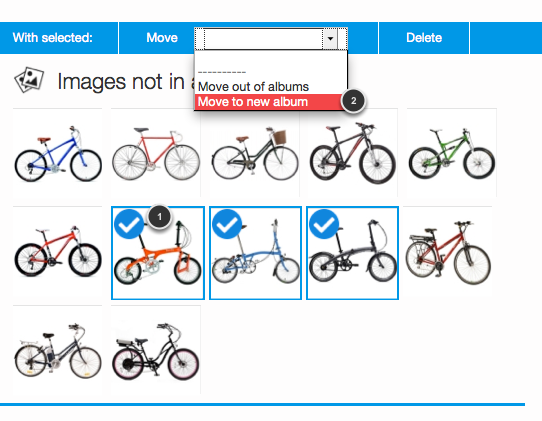Click inside the Move combo box field
This screenshot has width=542, height=421.
click(264, 38)
